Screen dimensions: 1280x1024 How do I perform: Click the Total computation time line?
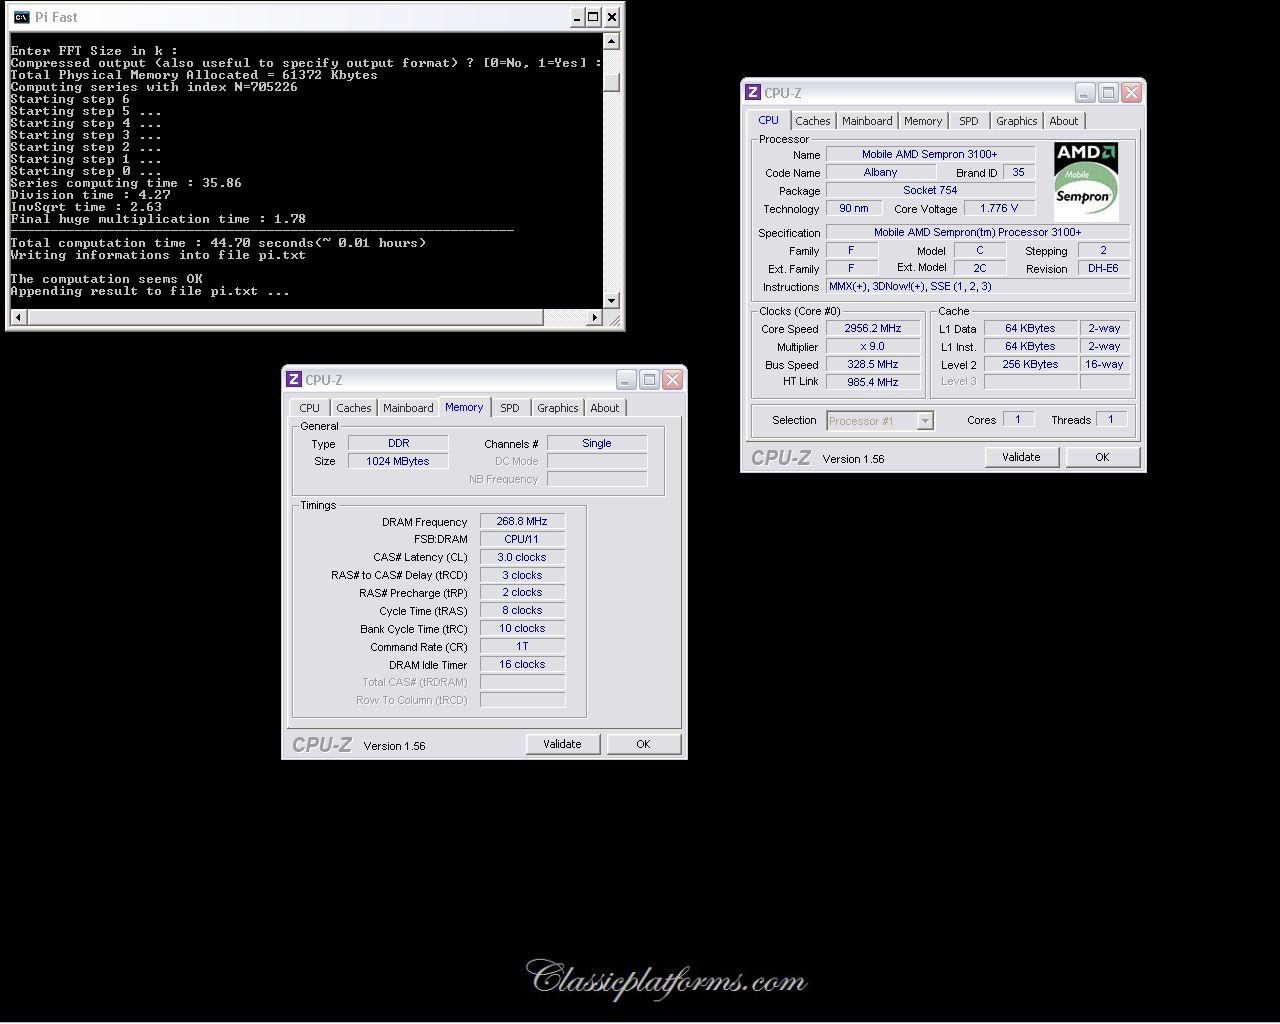click(218, 243)
